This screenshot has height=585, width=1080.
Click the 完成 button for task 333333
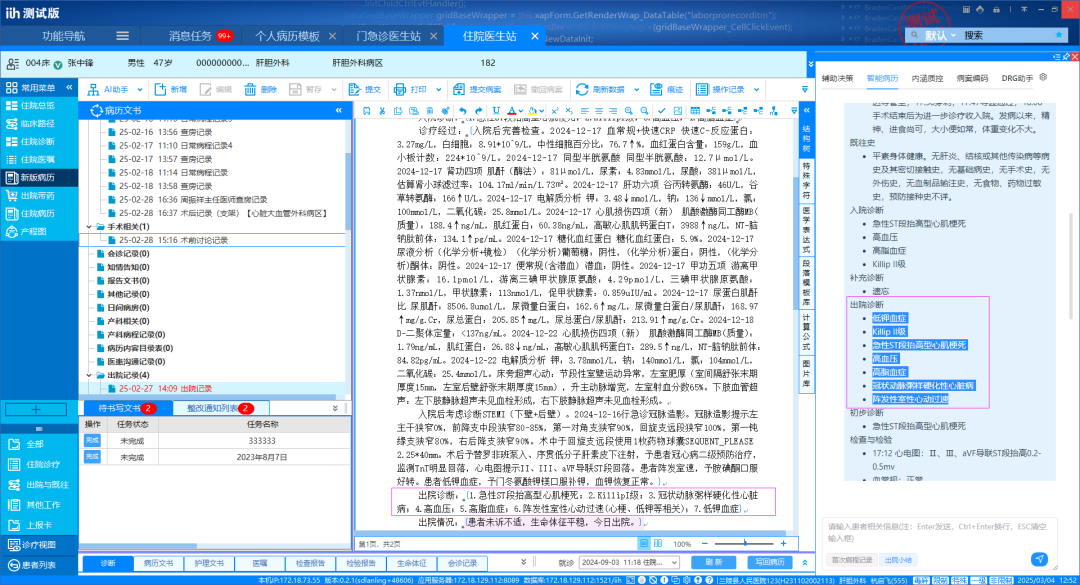92,440
